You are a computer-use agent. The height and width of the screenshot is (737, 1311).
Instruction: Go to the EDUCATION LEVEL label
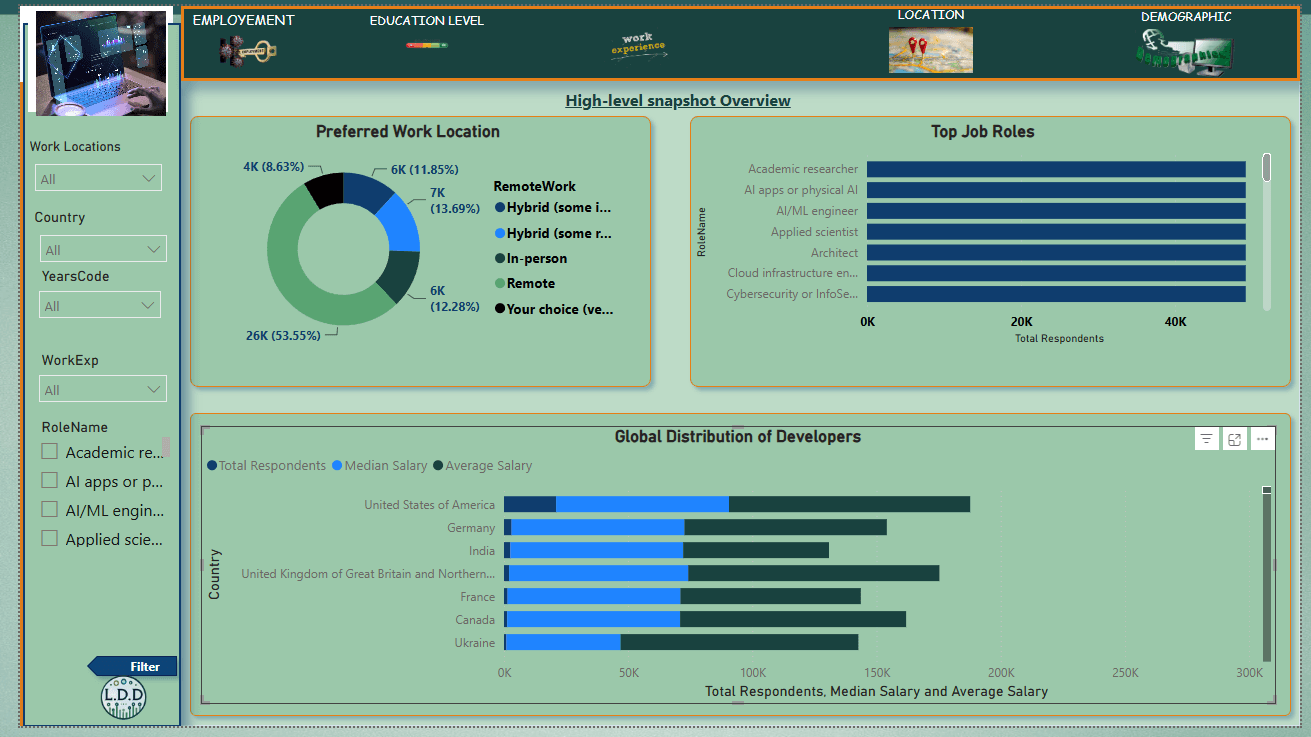click(x=427, y=21)
